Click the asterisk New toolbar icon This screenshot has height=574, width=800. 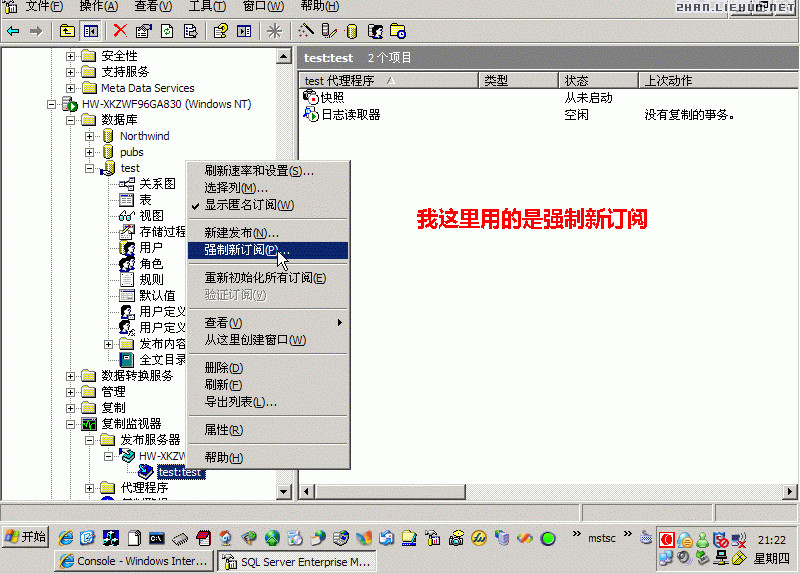point(274,32)
